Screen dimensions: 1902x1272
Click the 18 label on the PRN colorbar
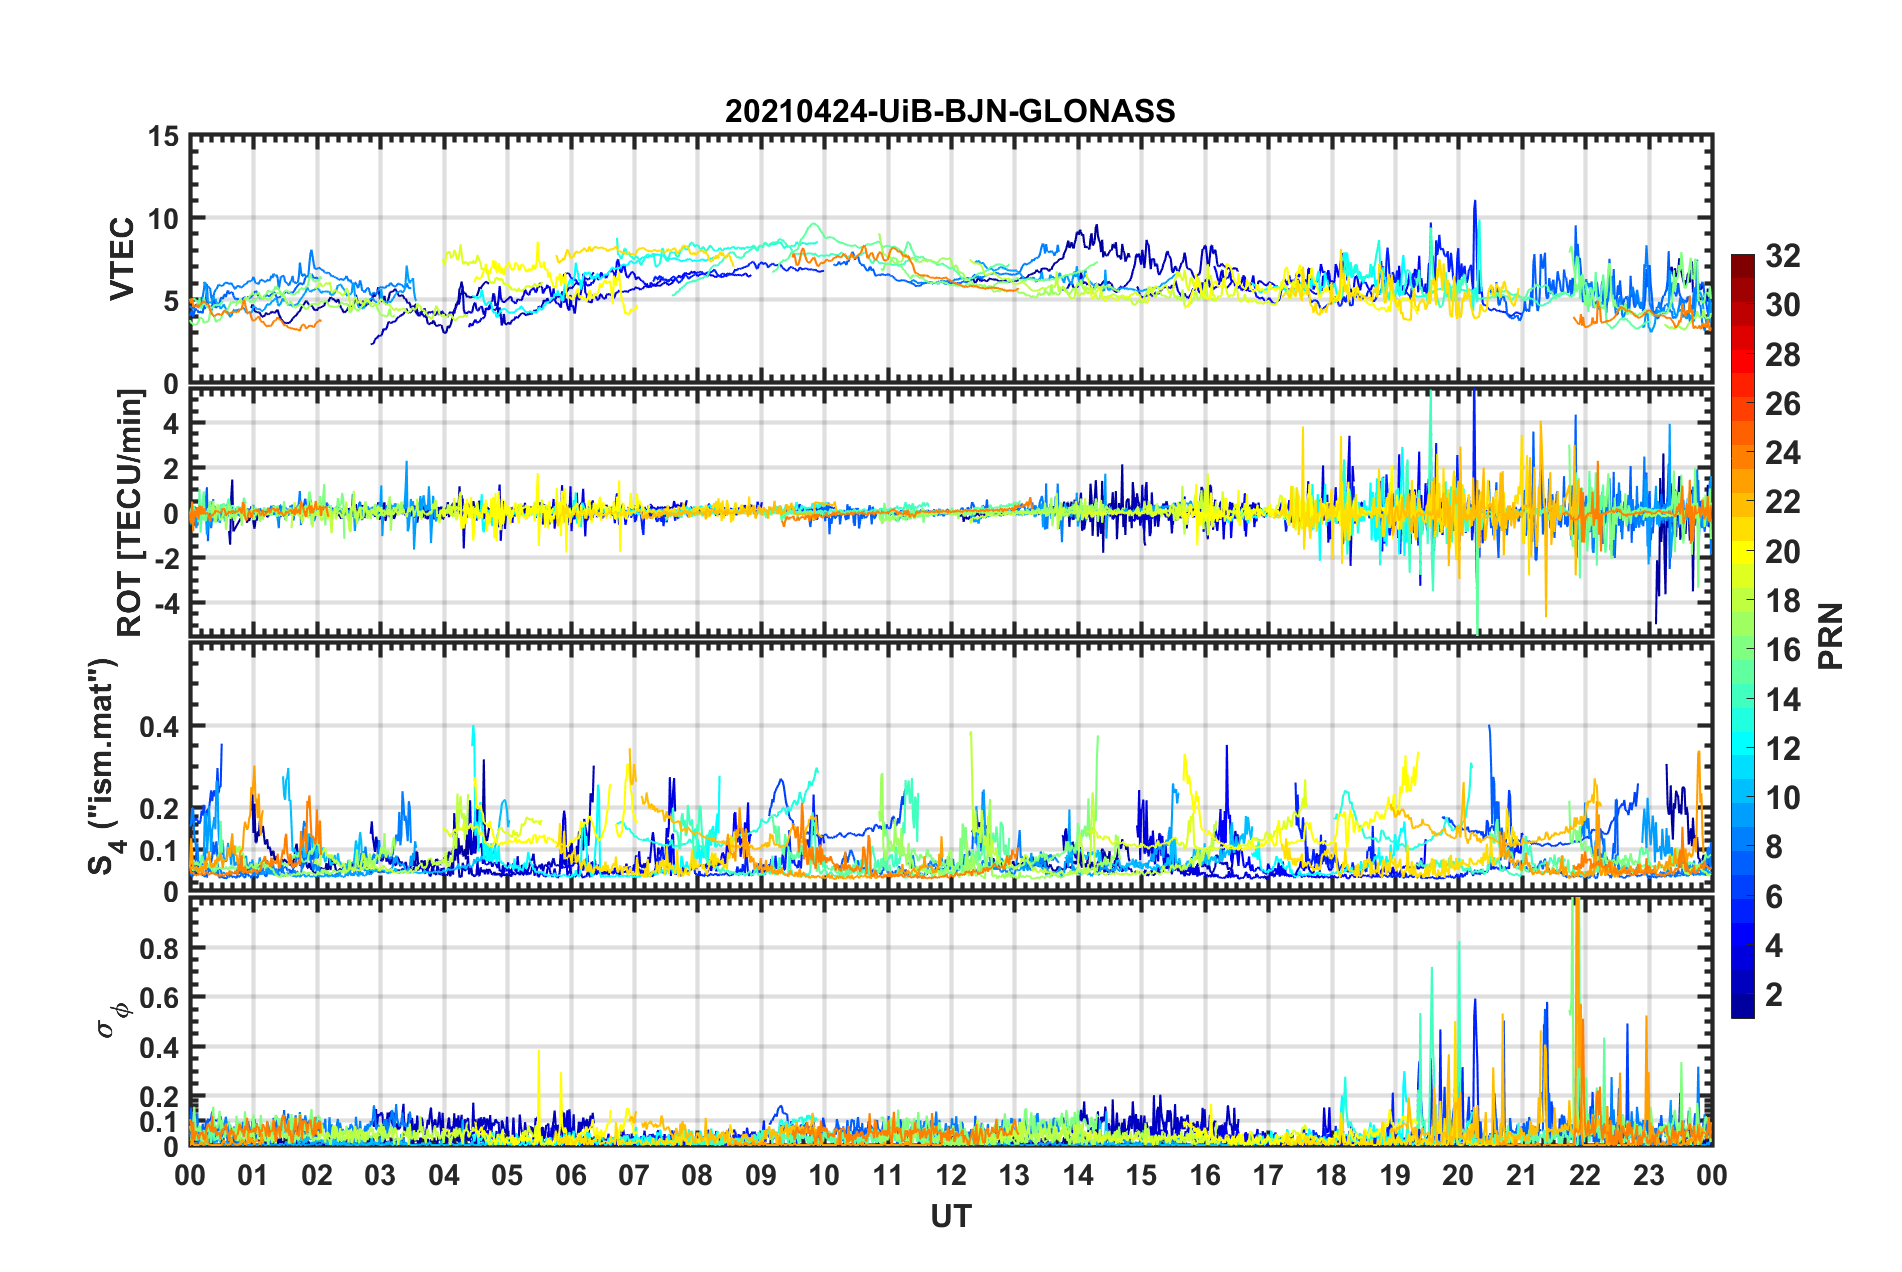pos(1782,601)
